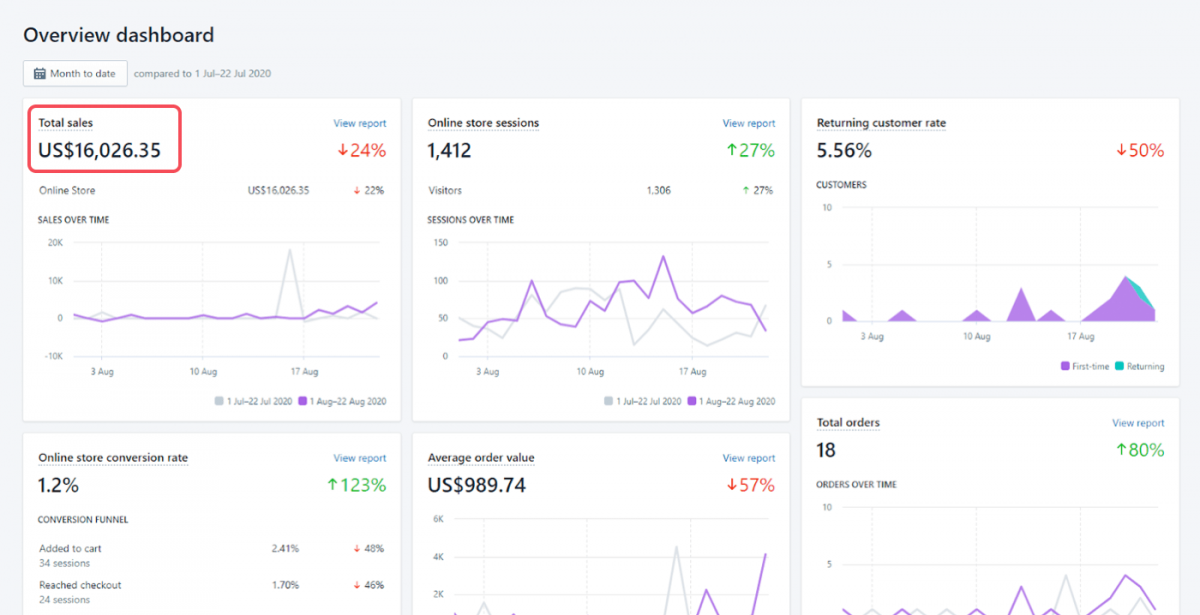The width and height of the screenshot is (1200, 615).
Task: Click the Returning customer rate title
Action: click(x=881, y=123)
